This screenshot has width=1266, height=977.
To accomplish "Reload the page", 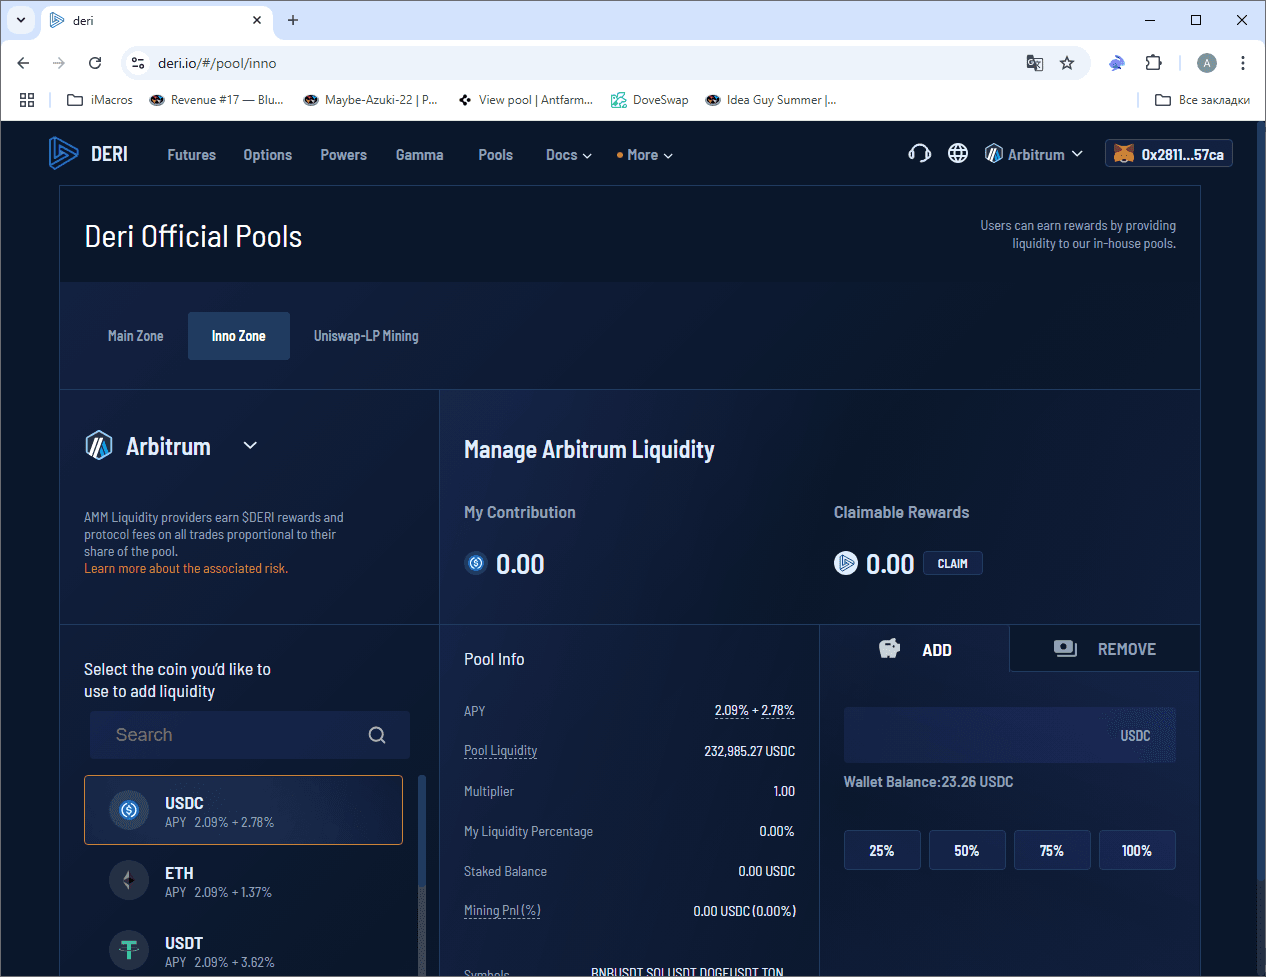I will (95, 63).
